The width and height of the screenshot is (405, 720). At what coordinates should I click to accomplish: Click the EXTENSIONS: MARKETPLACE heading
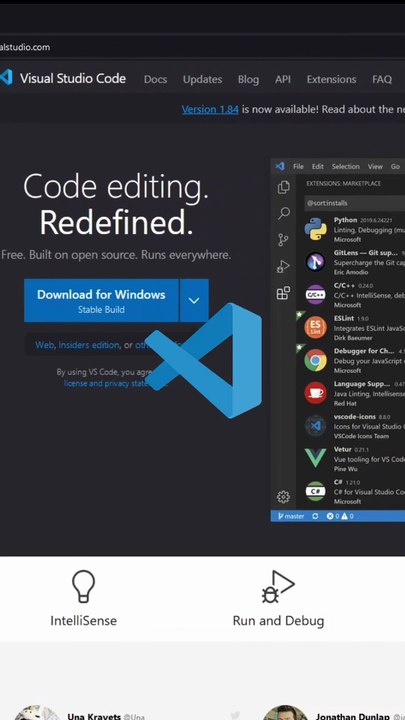click(x=343, y=183)
